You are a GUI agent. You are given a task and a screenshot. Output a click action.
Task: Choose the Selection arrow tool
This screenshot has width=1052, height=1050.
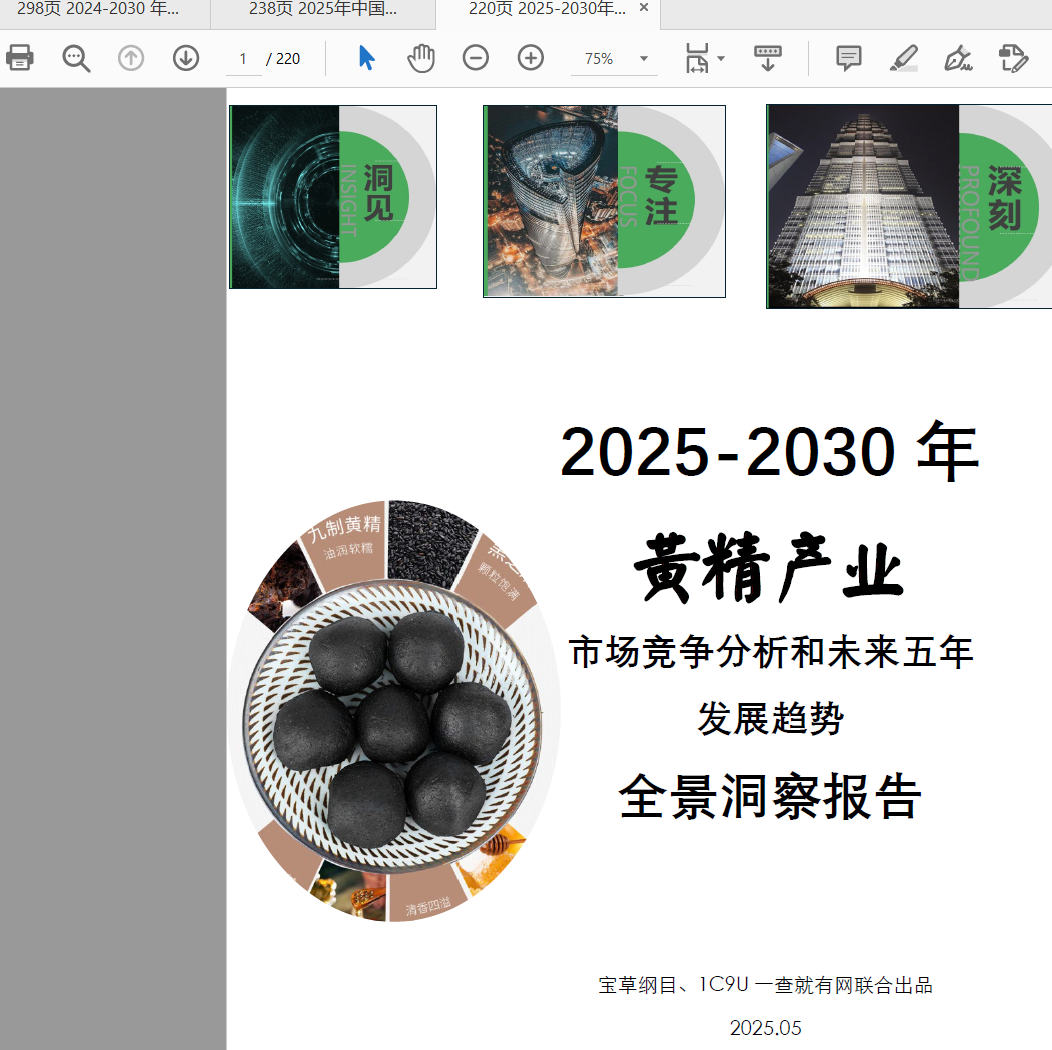[x=367, y=58]
